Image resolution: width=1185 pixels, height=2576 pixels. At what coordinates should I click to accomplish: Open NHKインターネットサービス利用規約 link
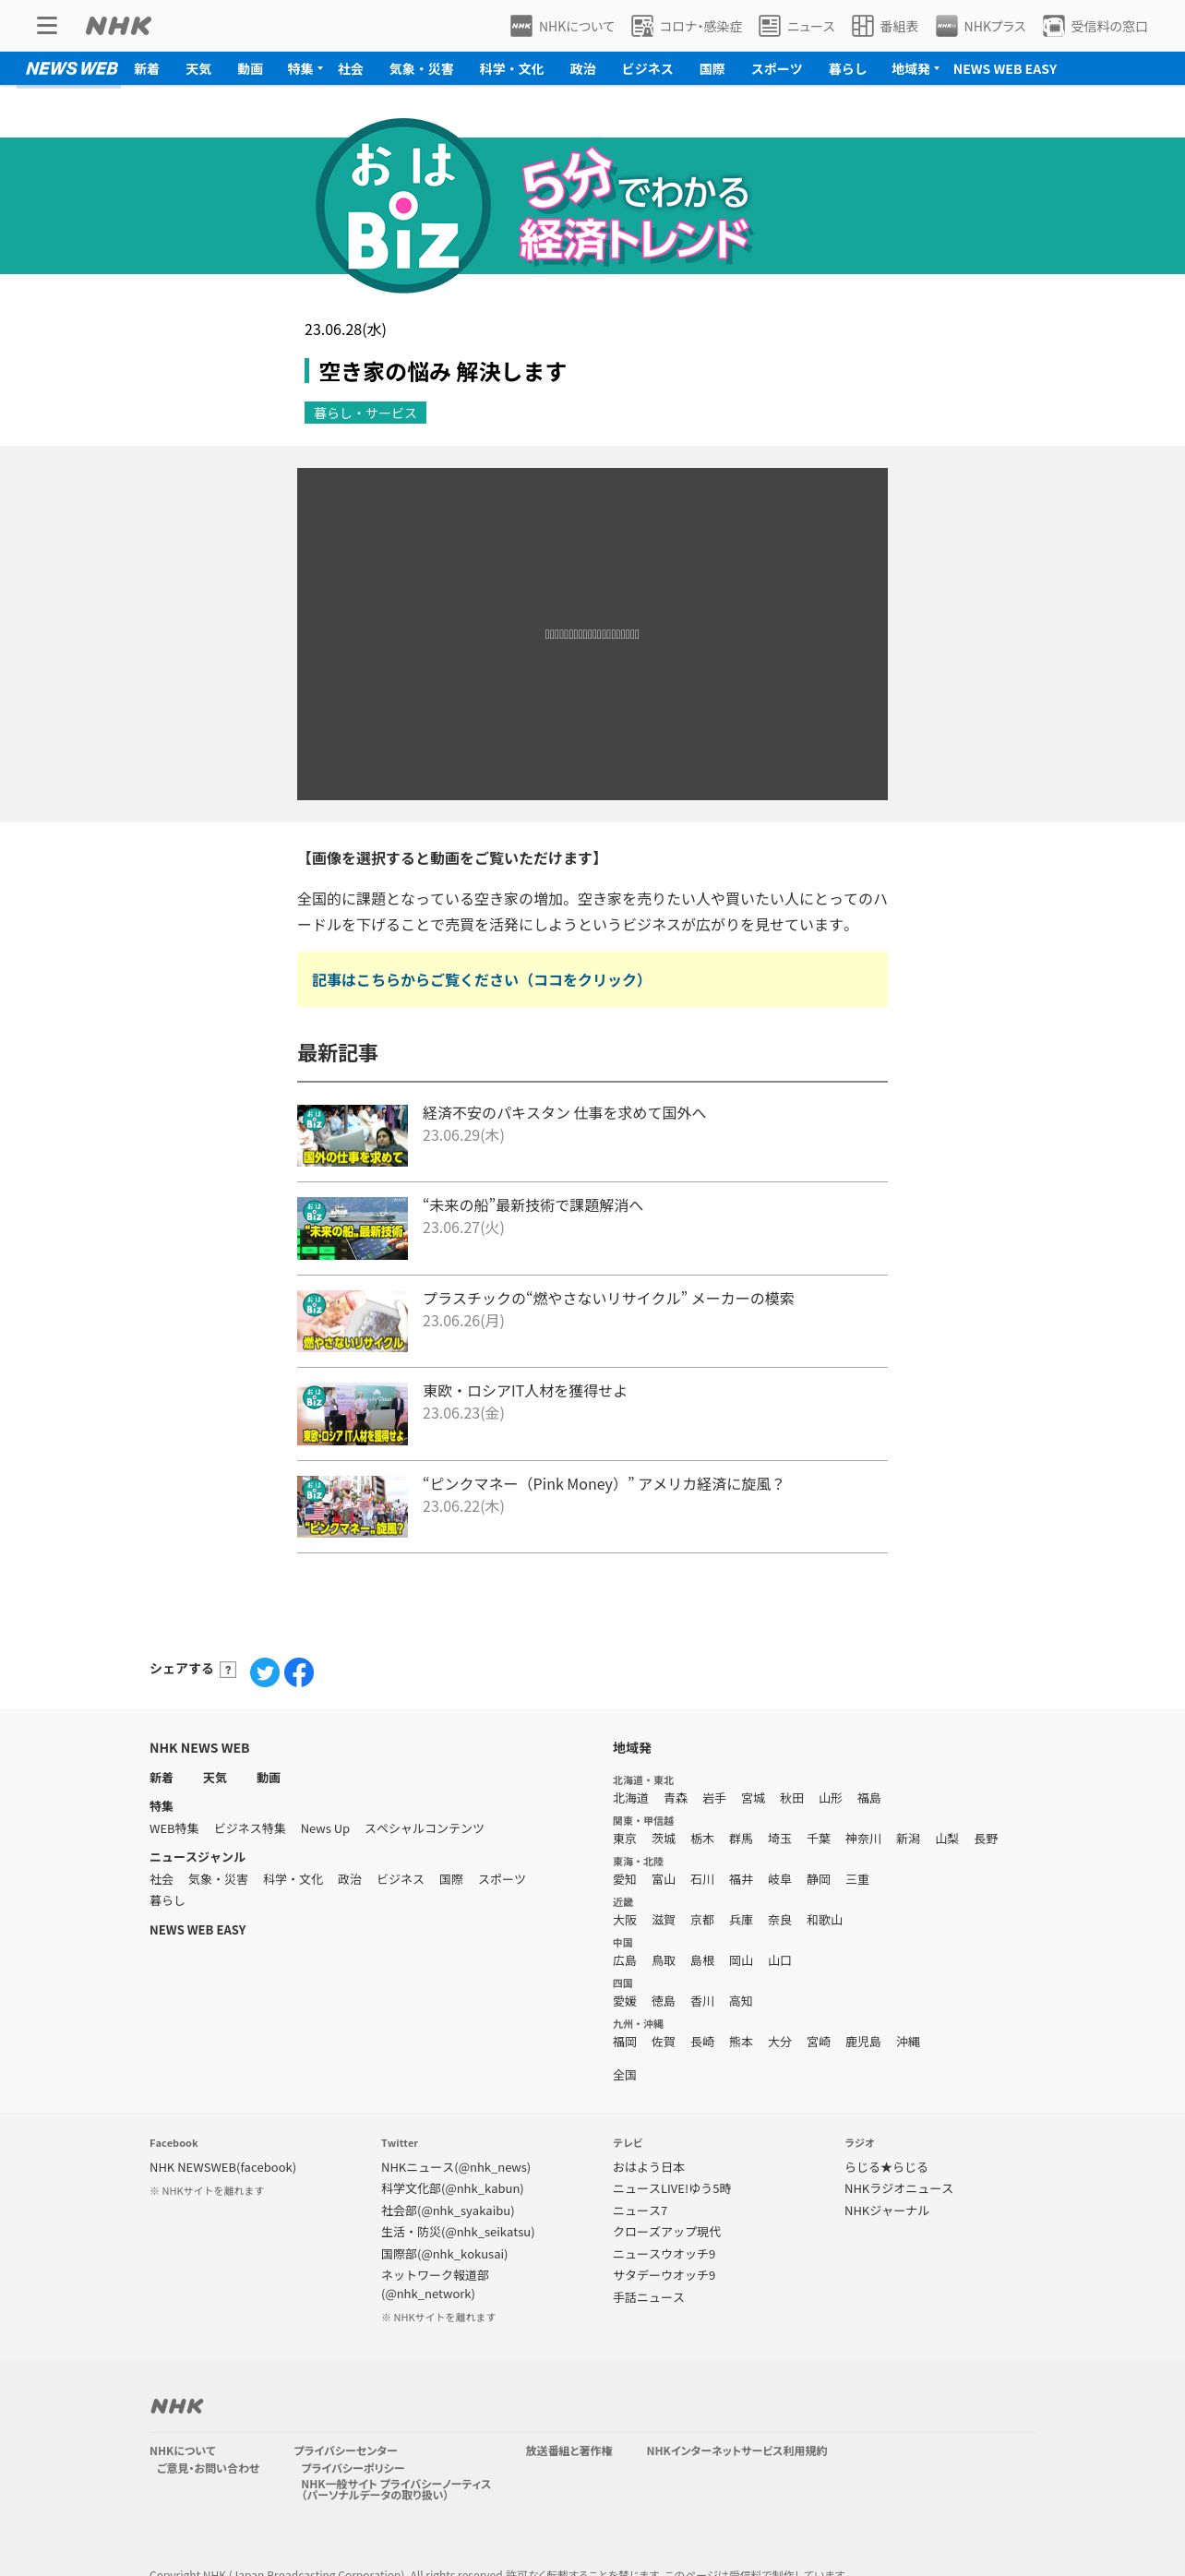coord(736,2451)
